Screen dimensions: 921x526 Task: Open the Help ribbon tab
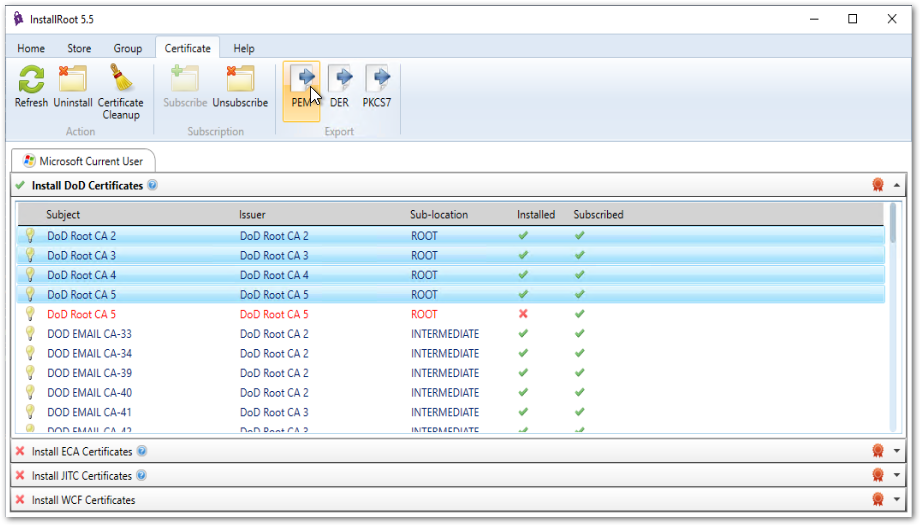(x=244, y=48)
